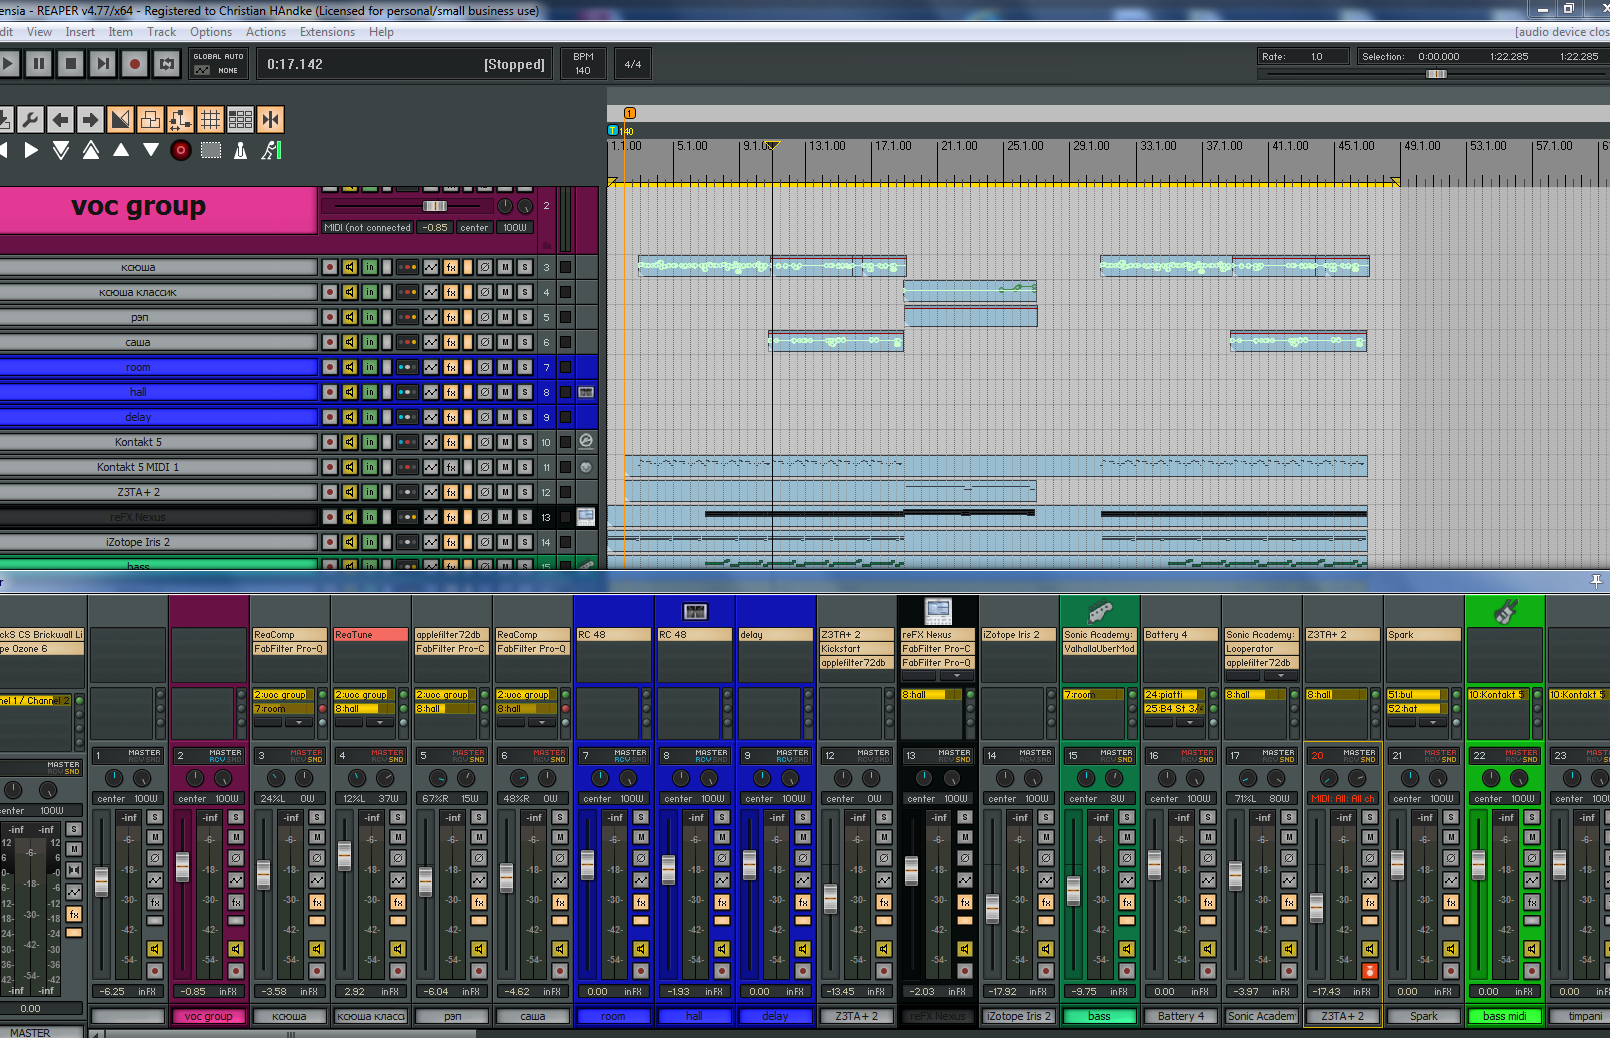Toggle input monitoring on delay track row
This screenshot has height=1038, width=1610.
350,417
